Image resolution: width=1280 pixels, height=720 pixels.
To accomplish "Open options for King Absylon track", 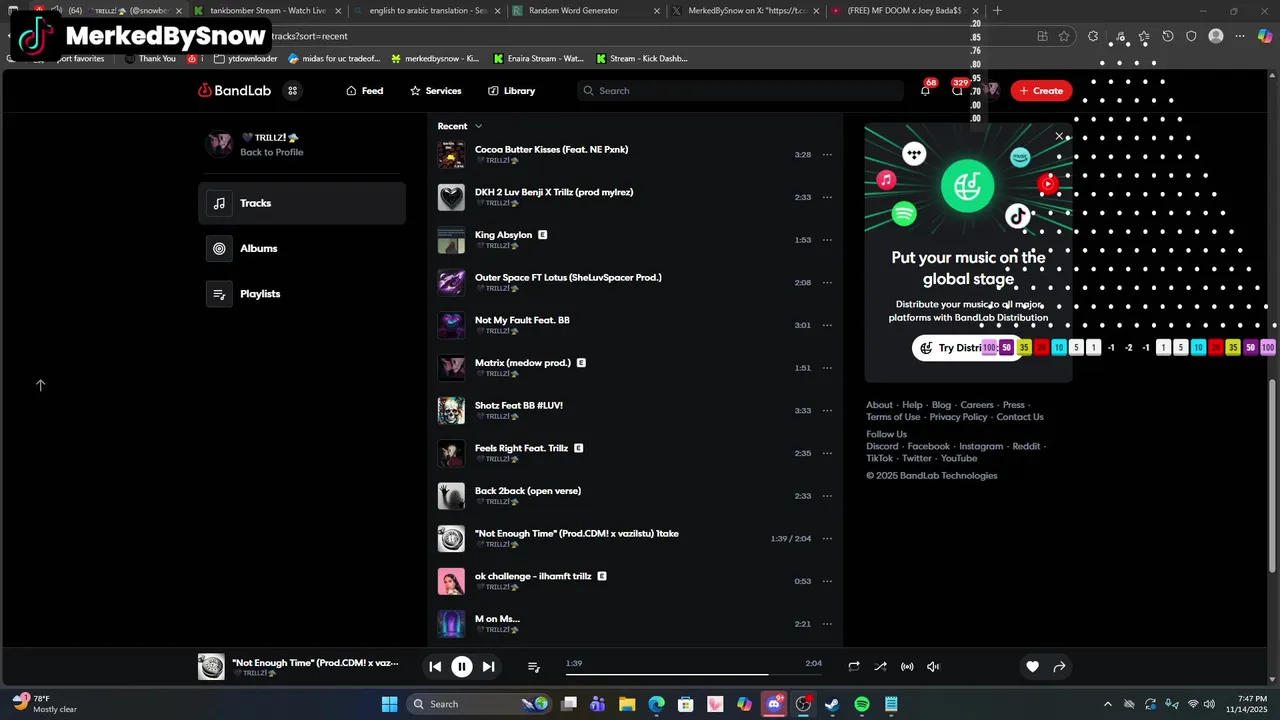I will point(827,240).
